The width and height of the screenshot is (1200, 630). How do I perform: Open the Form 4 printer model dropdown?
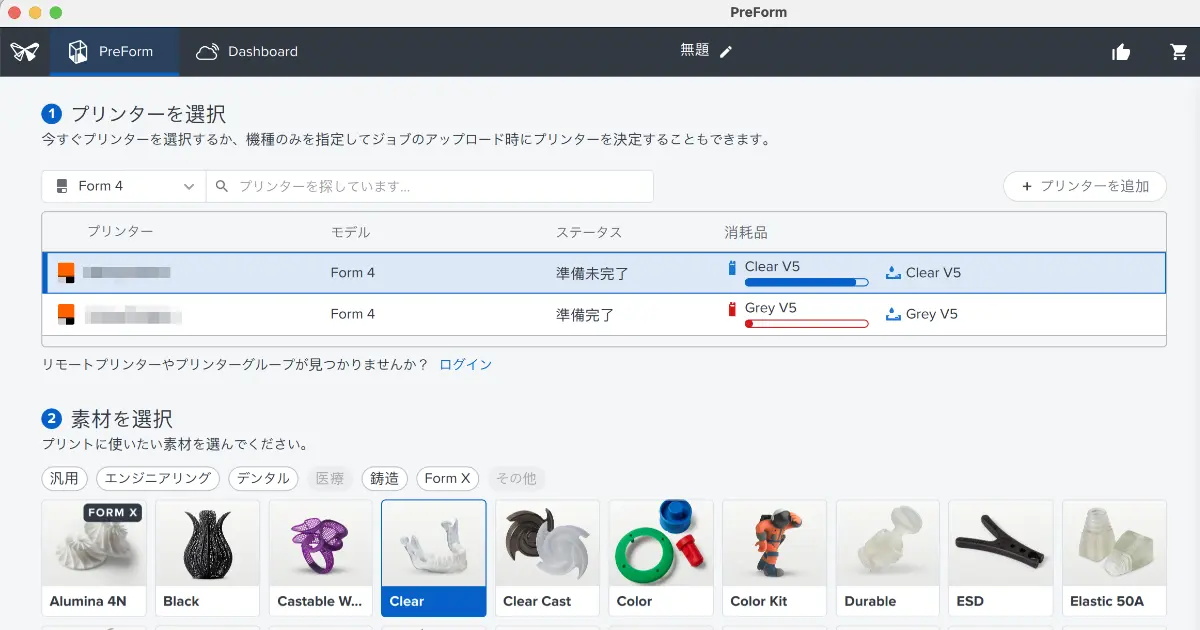pos(124,186)
